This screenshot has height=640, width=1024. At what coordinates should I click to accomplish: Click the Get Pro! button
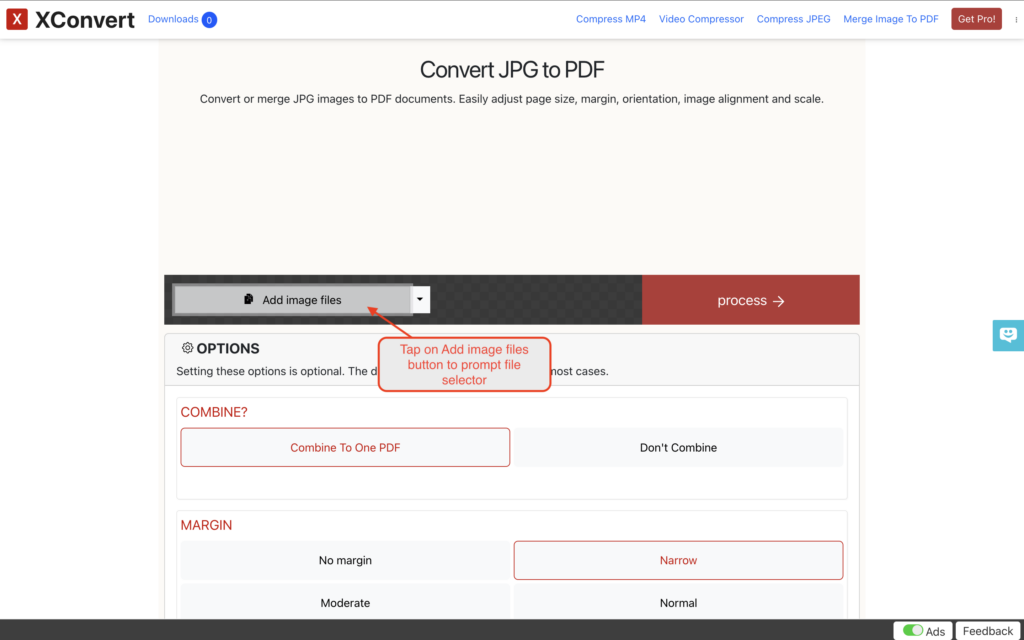point(976,19)
